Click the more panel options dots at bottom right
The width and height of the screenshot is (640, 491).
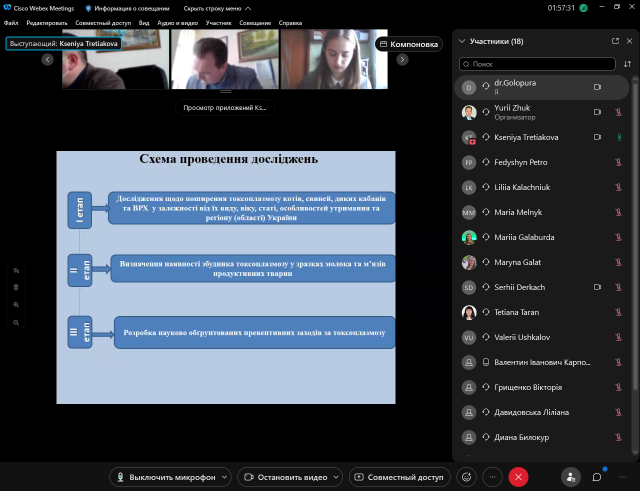point(622,477)
